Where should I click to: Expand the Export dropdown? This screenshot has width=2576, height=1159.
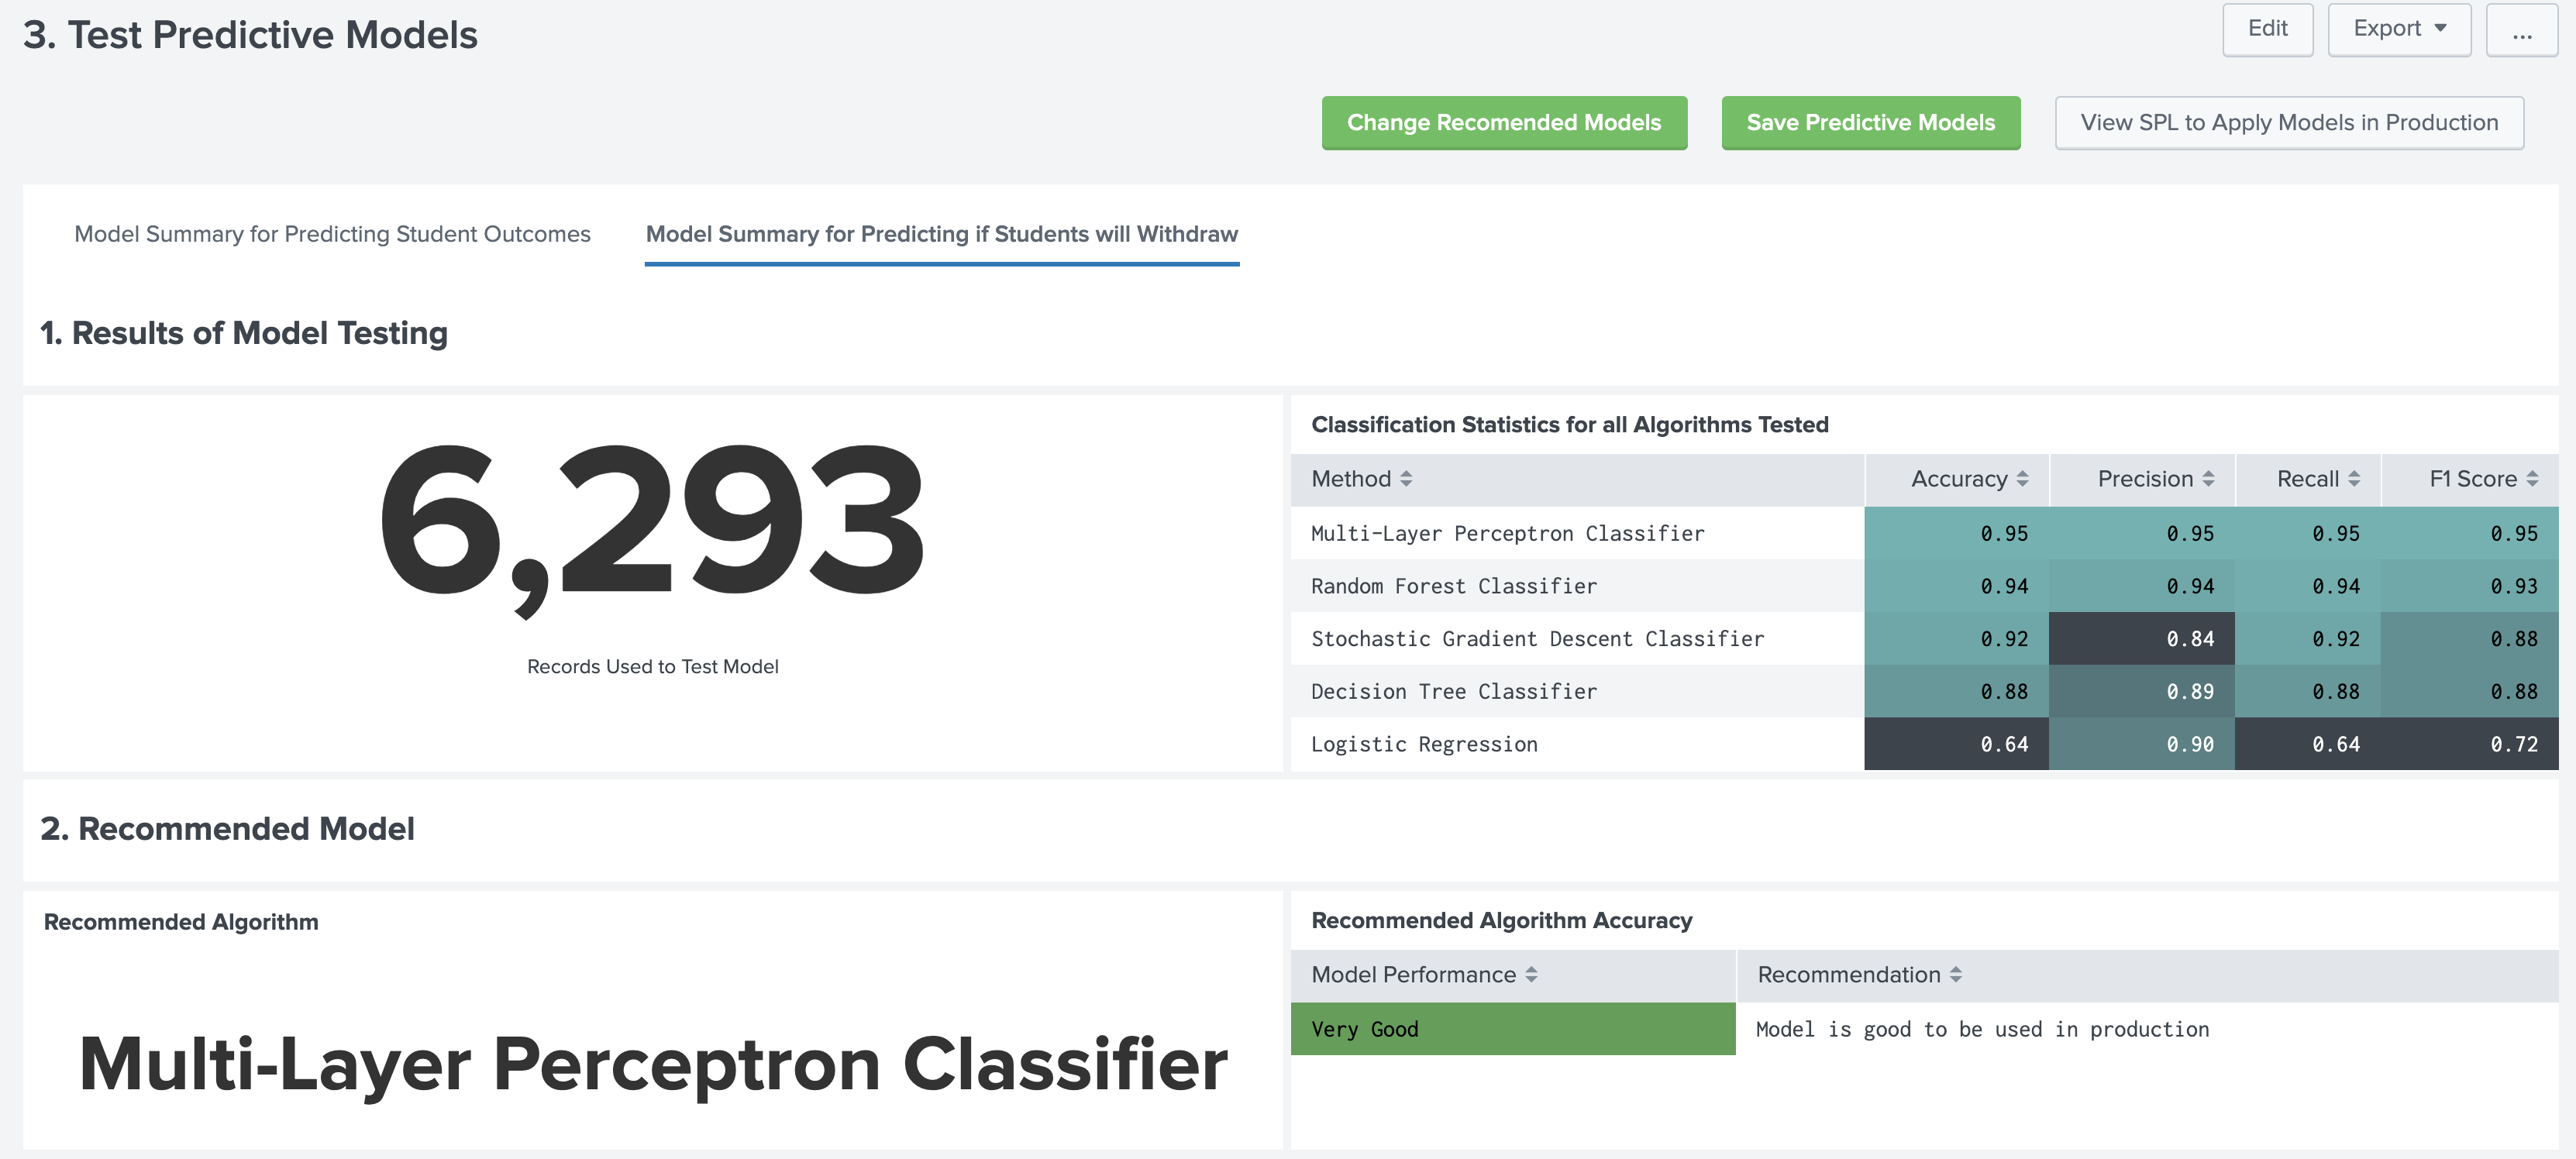tap(2398, 29)
